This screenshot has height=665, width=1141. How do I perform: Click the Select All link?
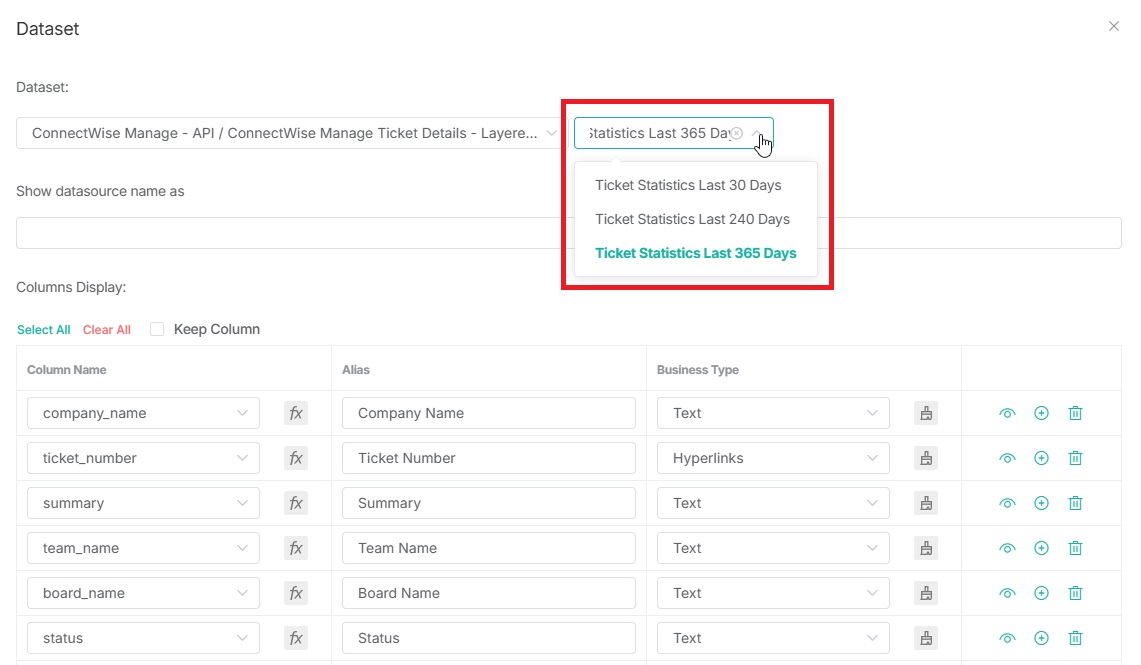tap(43, 330)
